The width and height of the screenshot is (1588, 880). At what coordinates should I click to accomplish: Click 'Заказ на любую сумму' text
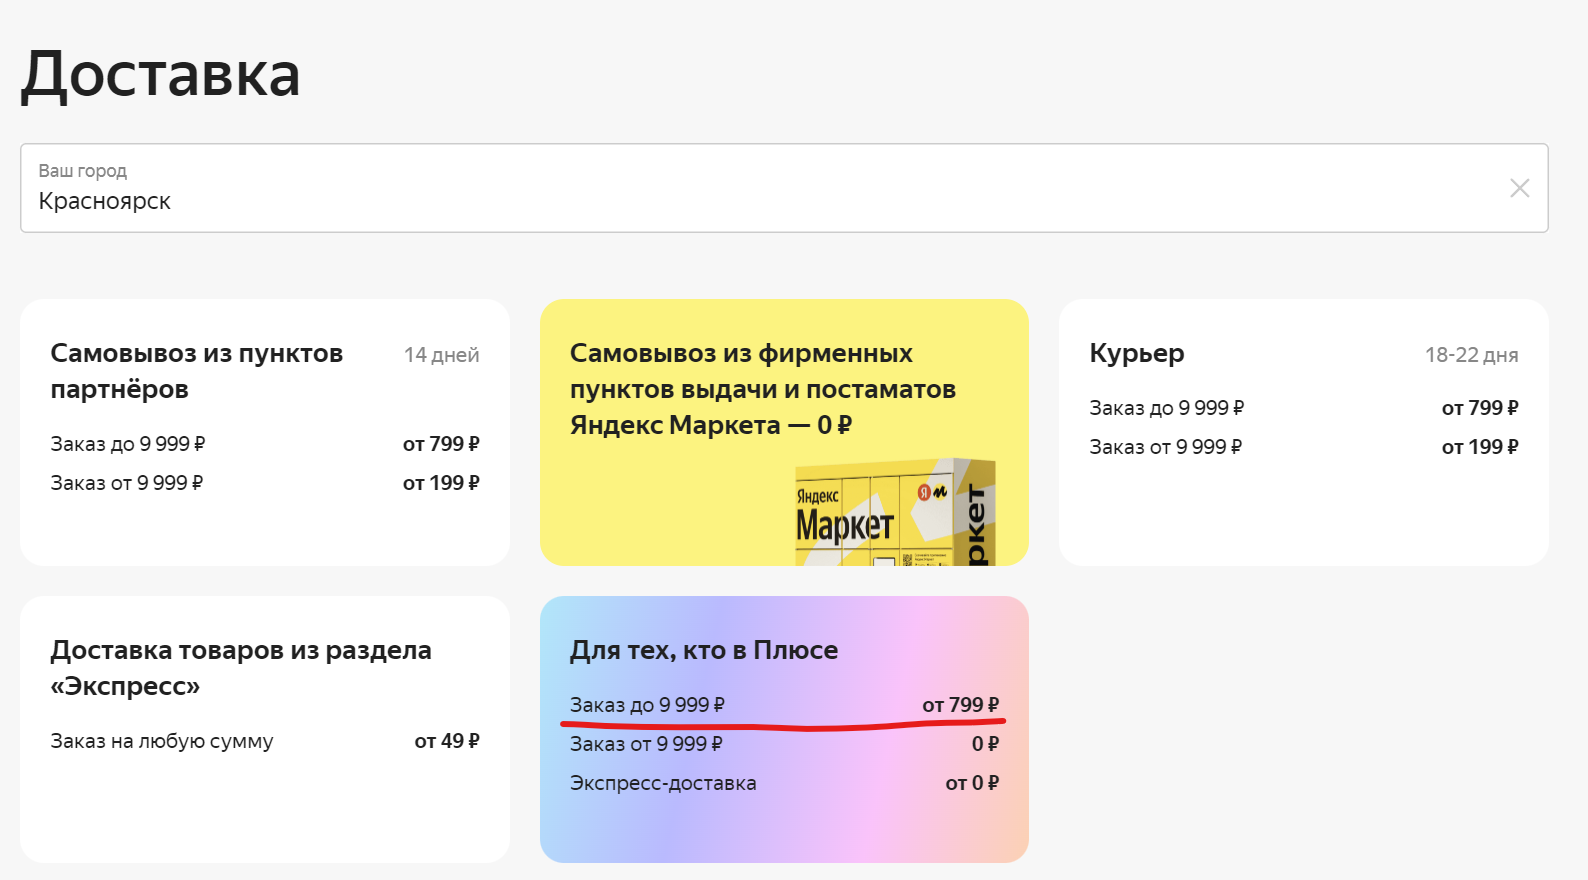(x=162, y=741)
